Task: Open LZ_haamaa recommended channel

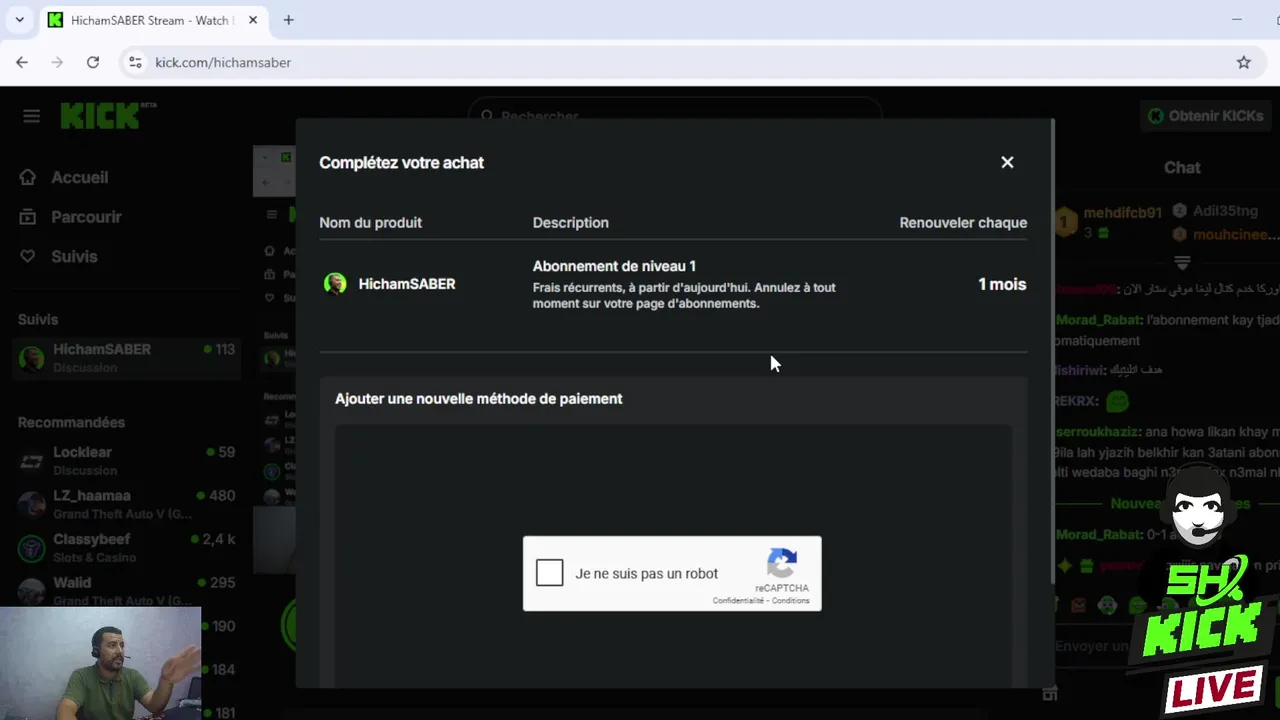Action: tap(126, 503)
